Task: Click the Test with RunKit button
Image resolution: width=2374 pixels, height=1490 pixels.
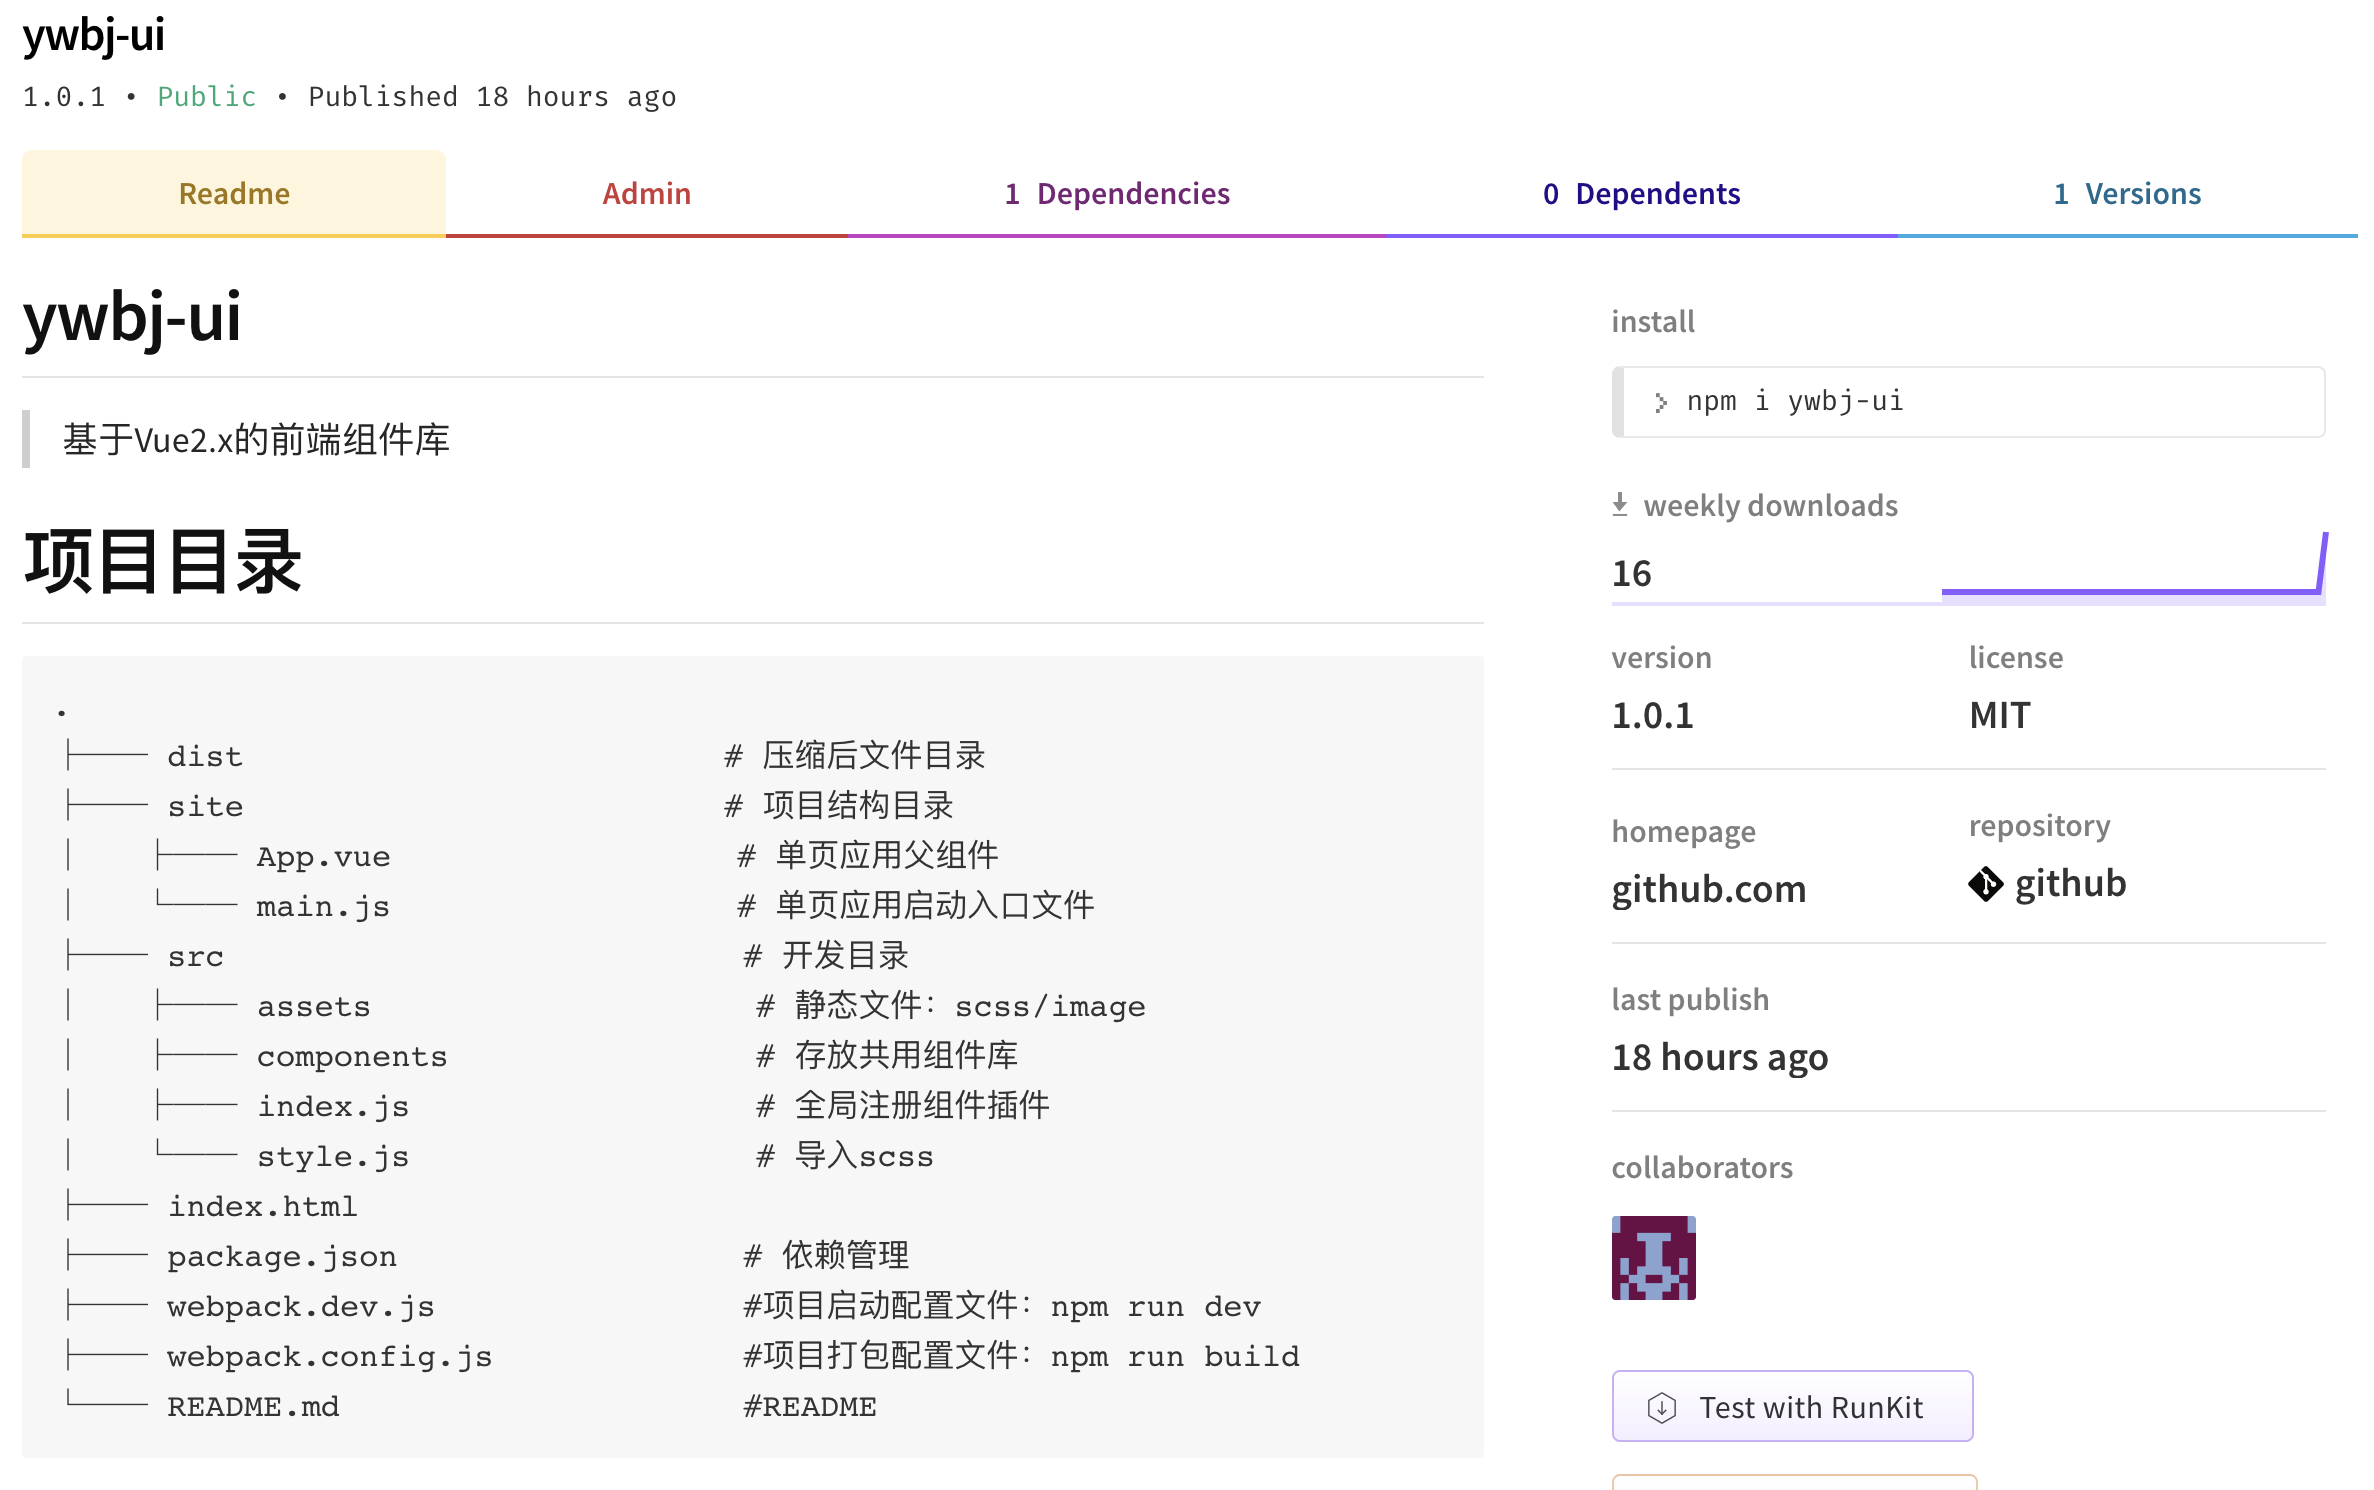Action: point(1791,1406)
